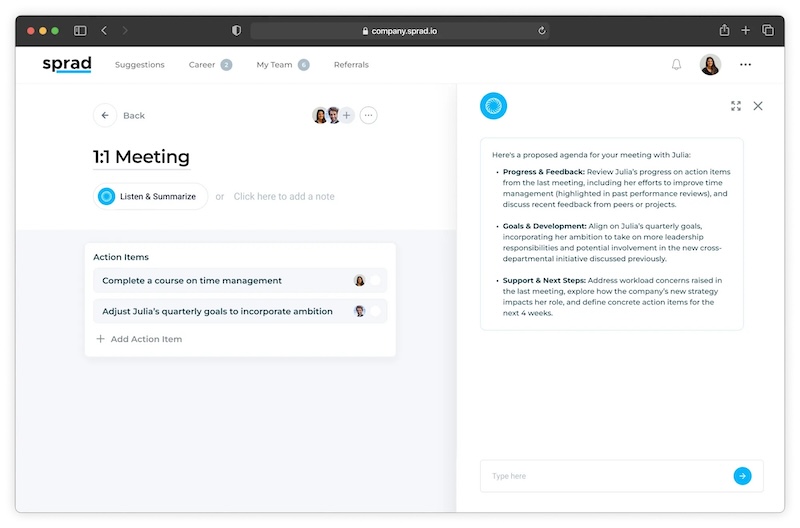Viewport: 800px width, 528px height.
Task: Close the assistant side panel
Action: 758,106
